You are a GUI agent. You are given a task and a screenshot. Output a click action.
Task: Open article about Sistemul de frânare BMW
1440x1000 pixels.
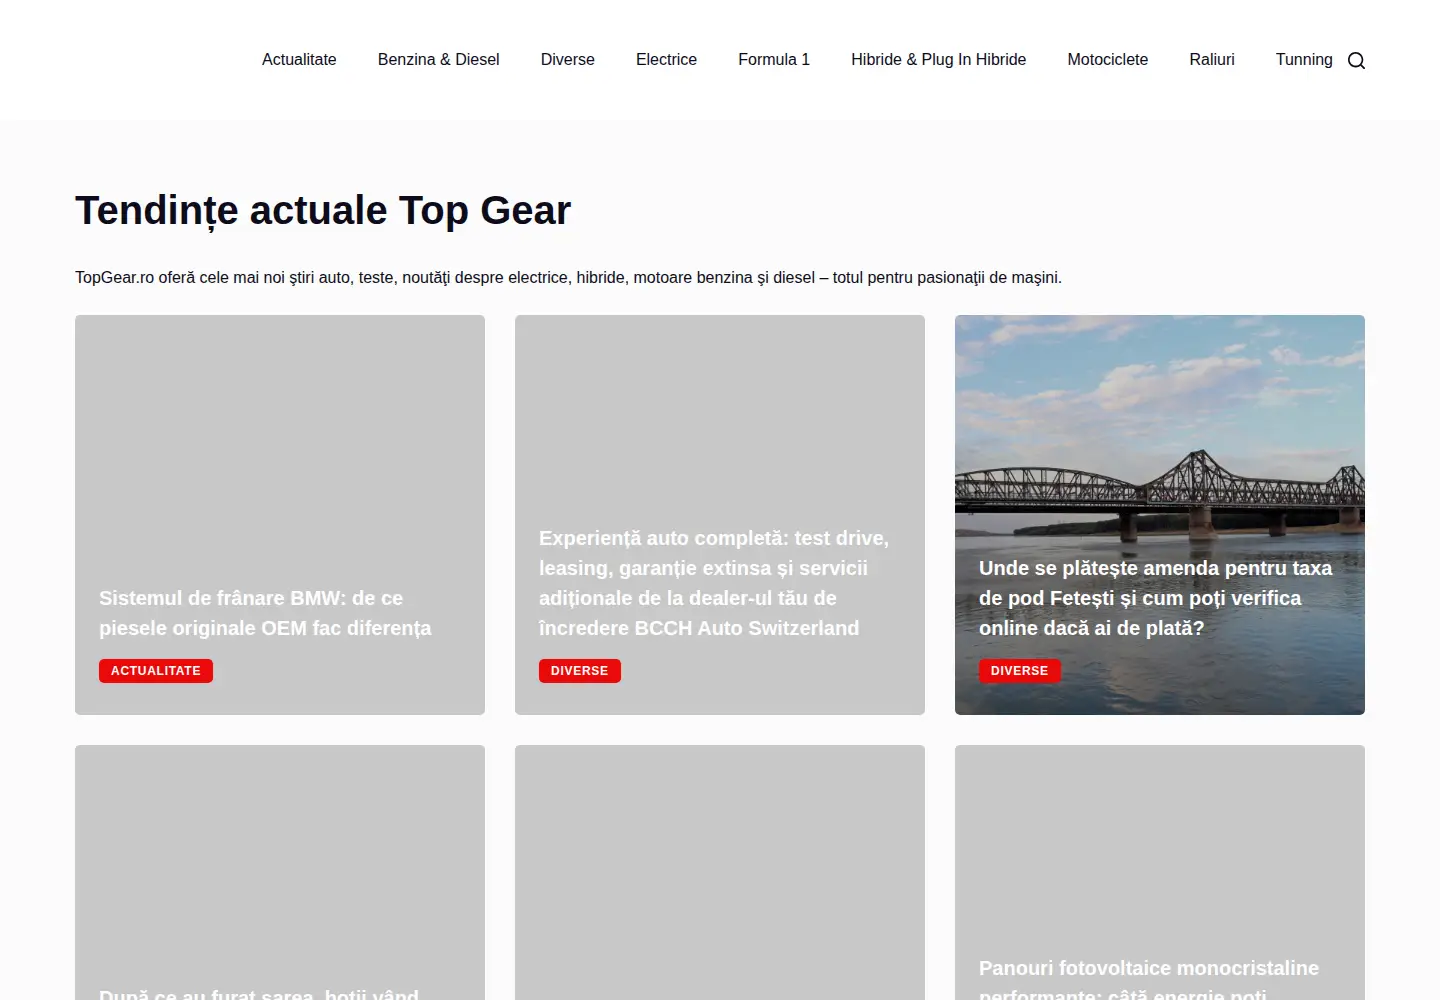tap(265, 613)
